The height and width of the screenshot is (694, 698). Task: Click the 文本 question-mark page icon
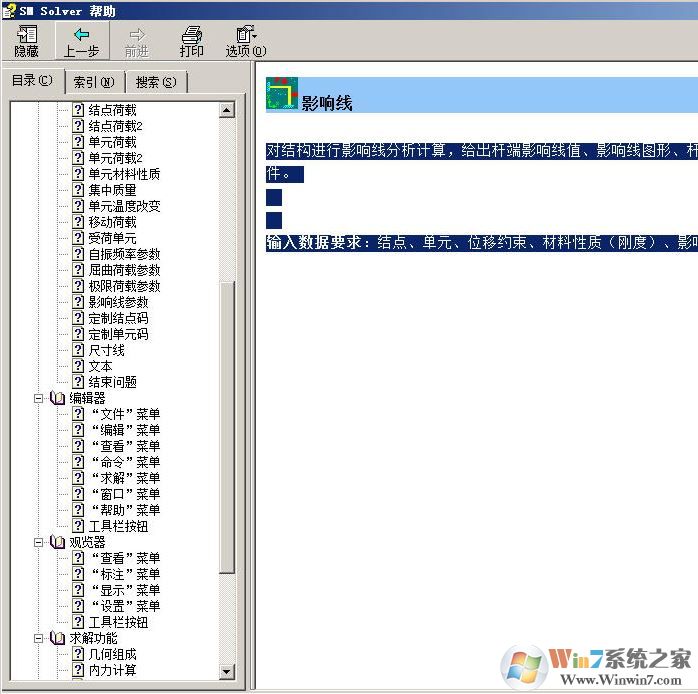coord(78,366)
